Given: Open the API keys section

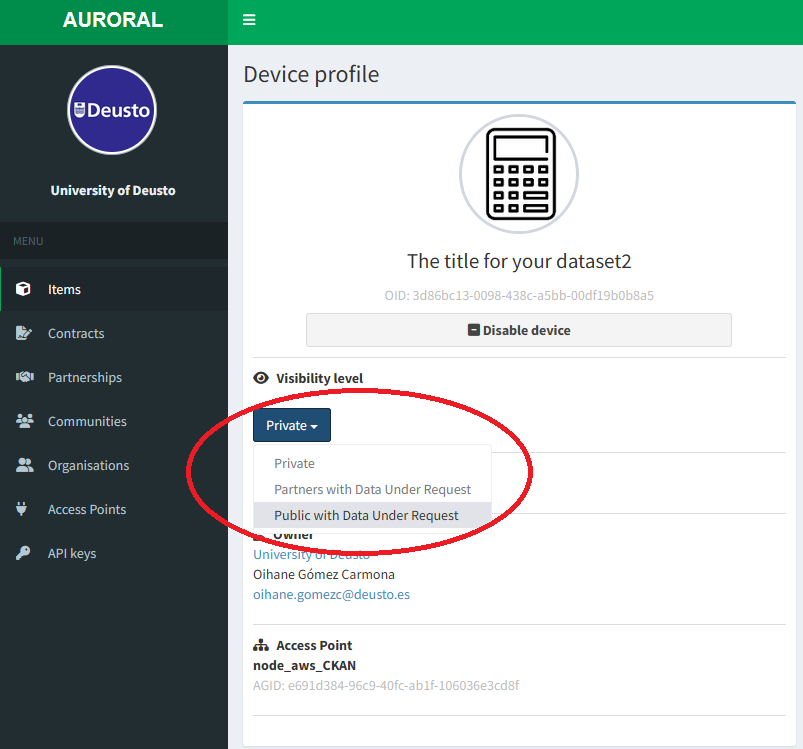Looking at the screenshot, I should (114, 553).
